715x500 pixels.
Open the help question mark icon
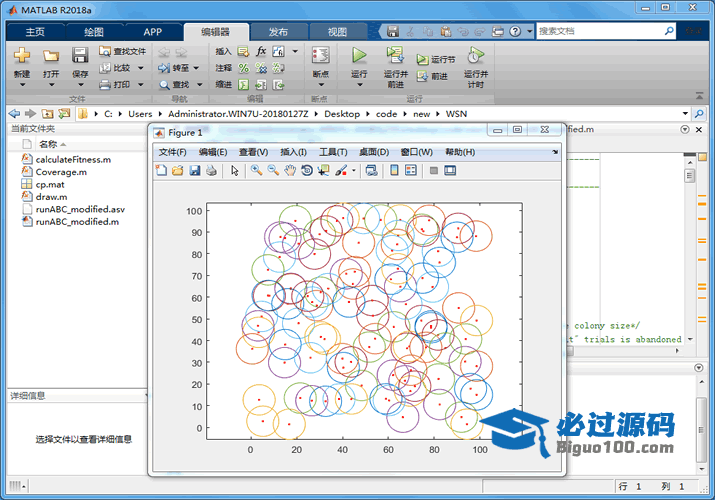click(x=515, y=31)
